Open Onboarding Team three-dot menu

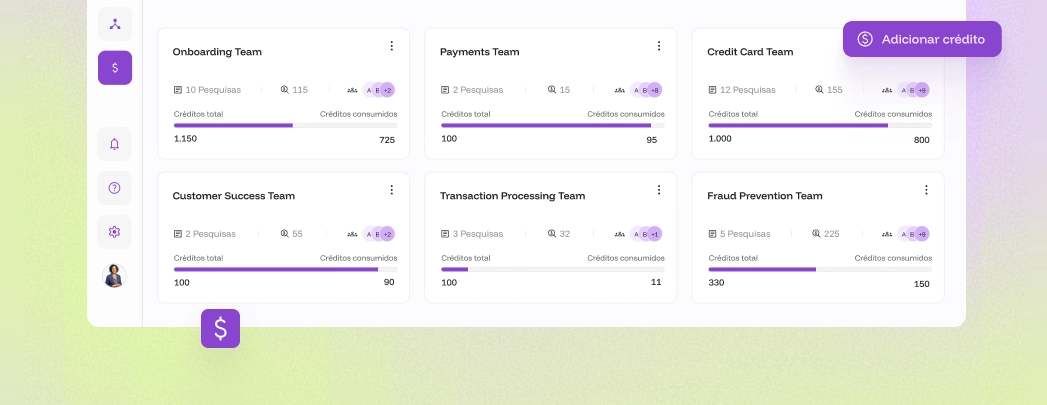pos(392,46)
